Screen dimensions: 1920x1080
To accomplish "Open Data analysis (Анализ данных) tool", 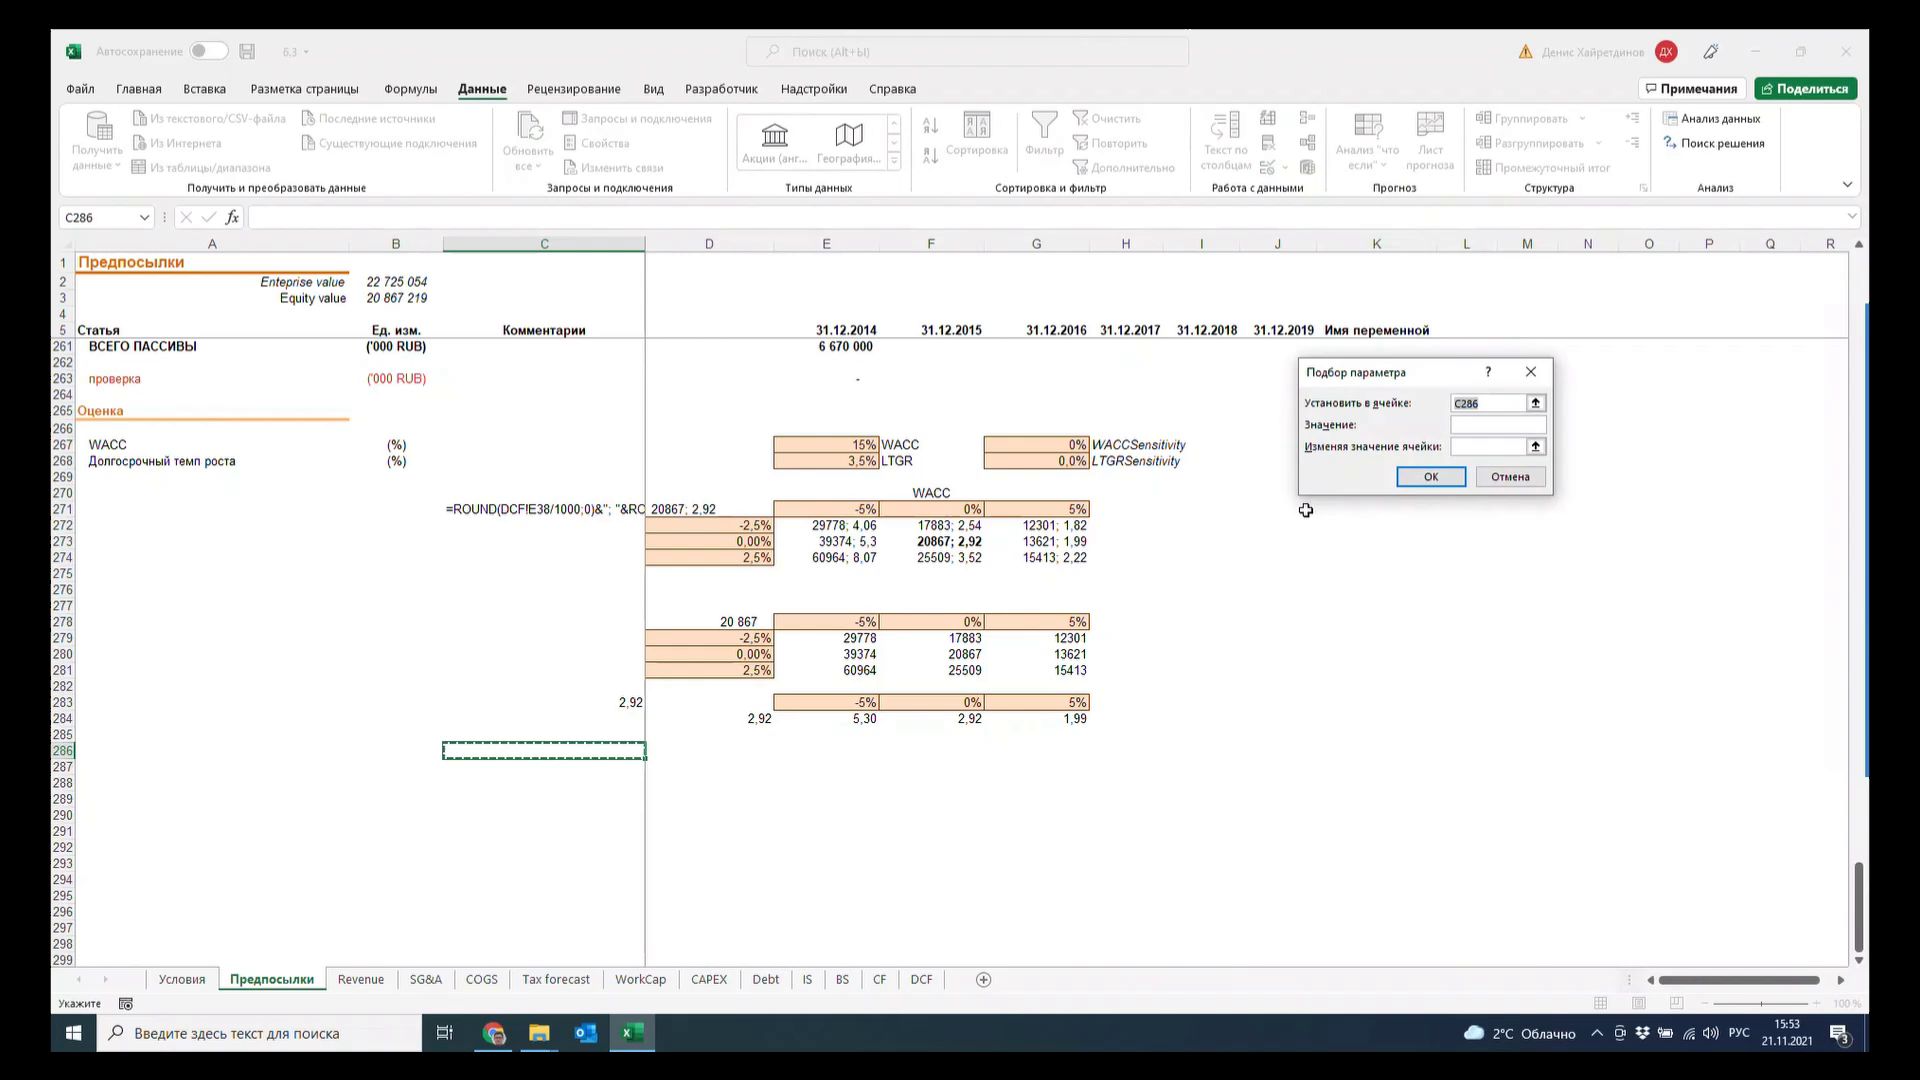I will [x=1711, y=118].
